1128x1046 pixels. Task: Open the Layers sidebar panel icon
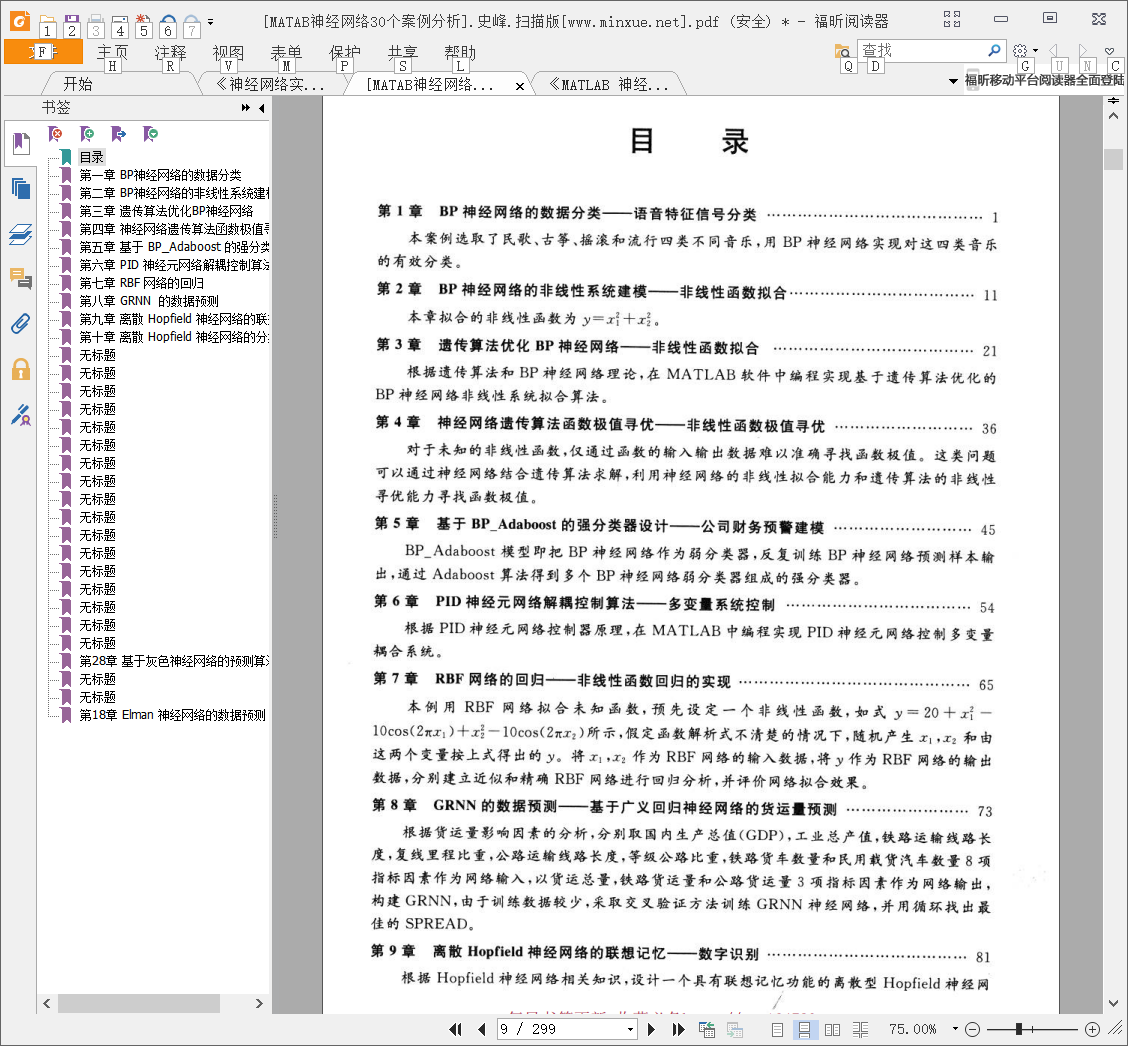21,234
